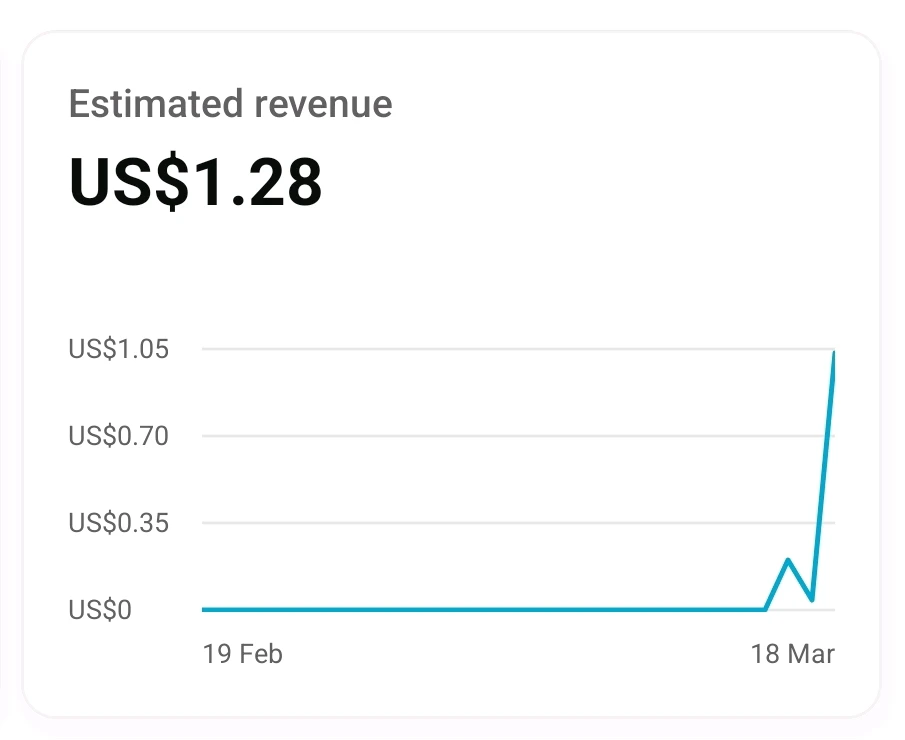Click the steep final rising line segment
905x740 pixels.
click(x=823, y=475)
